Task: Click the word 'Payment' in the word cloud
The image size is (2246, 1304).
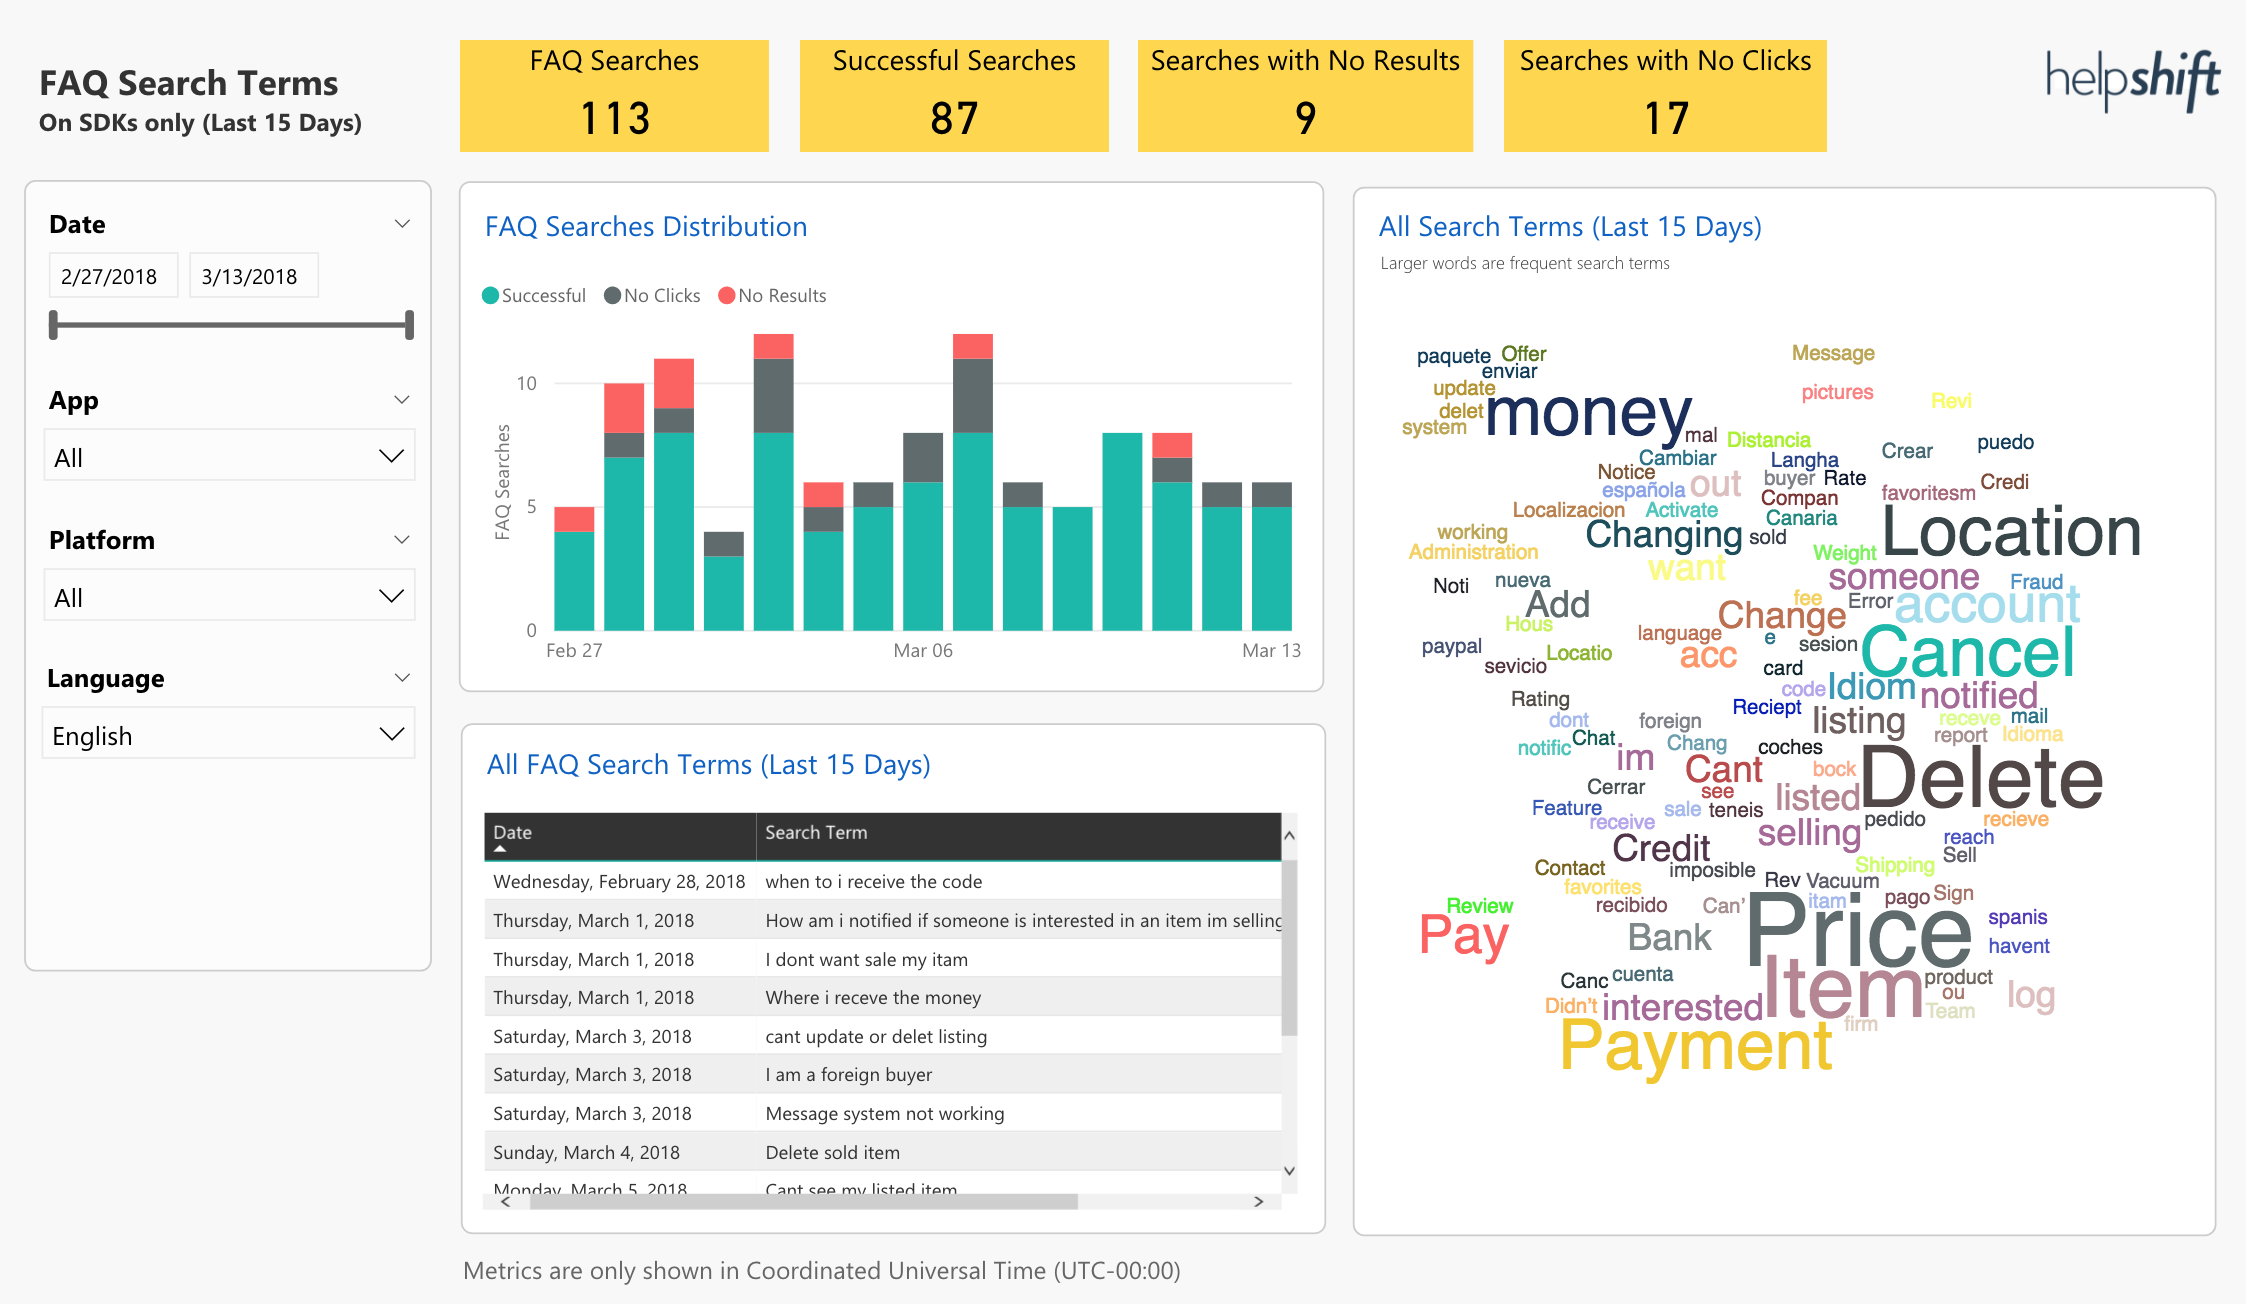Action: (1696, 1046)
